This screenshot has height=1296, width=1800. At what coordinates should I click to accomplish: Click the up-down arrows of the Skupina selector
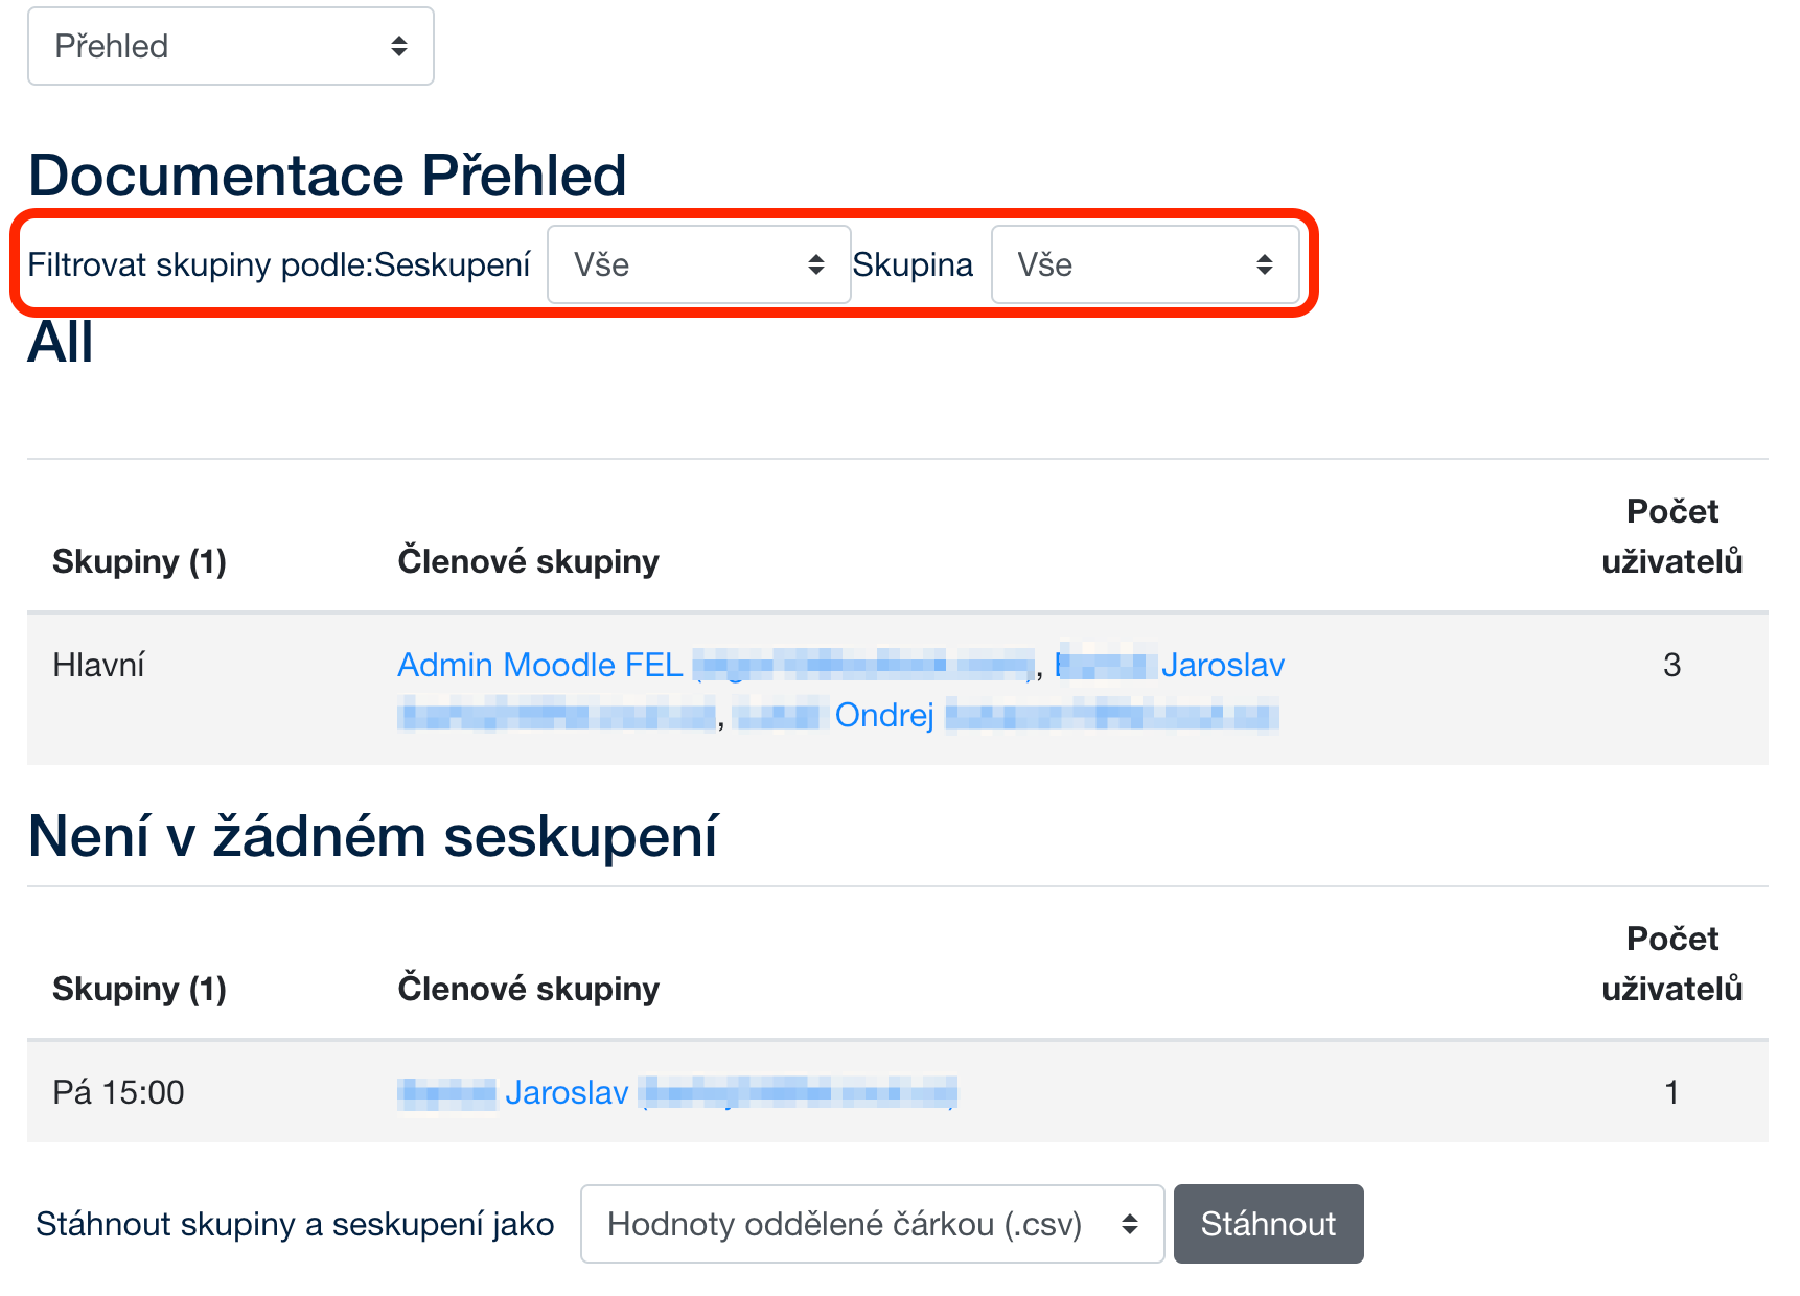(1264, 265)
